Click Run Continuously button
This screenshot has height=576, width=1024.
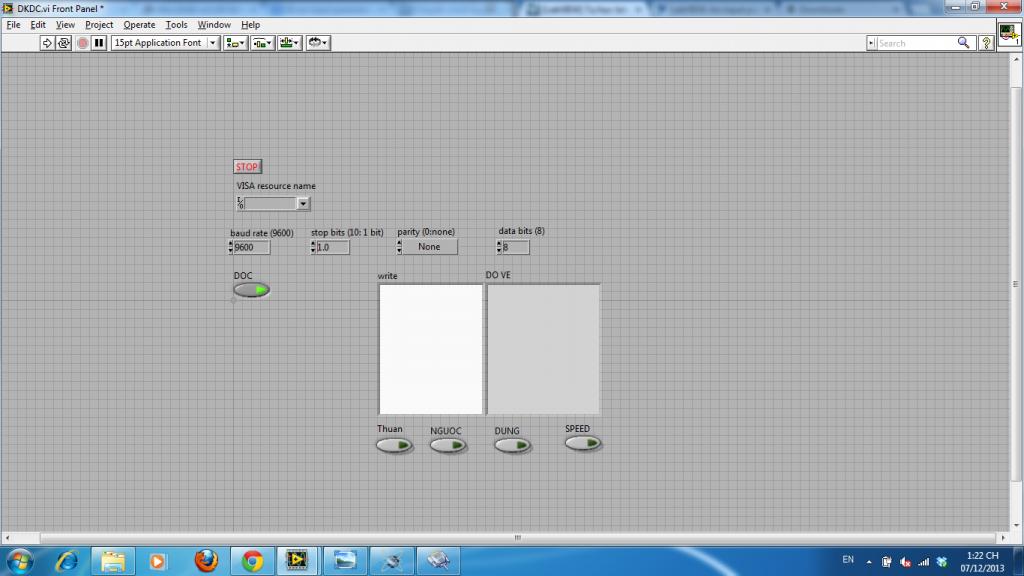tap(64, 43)
